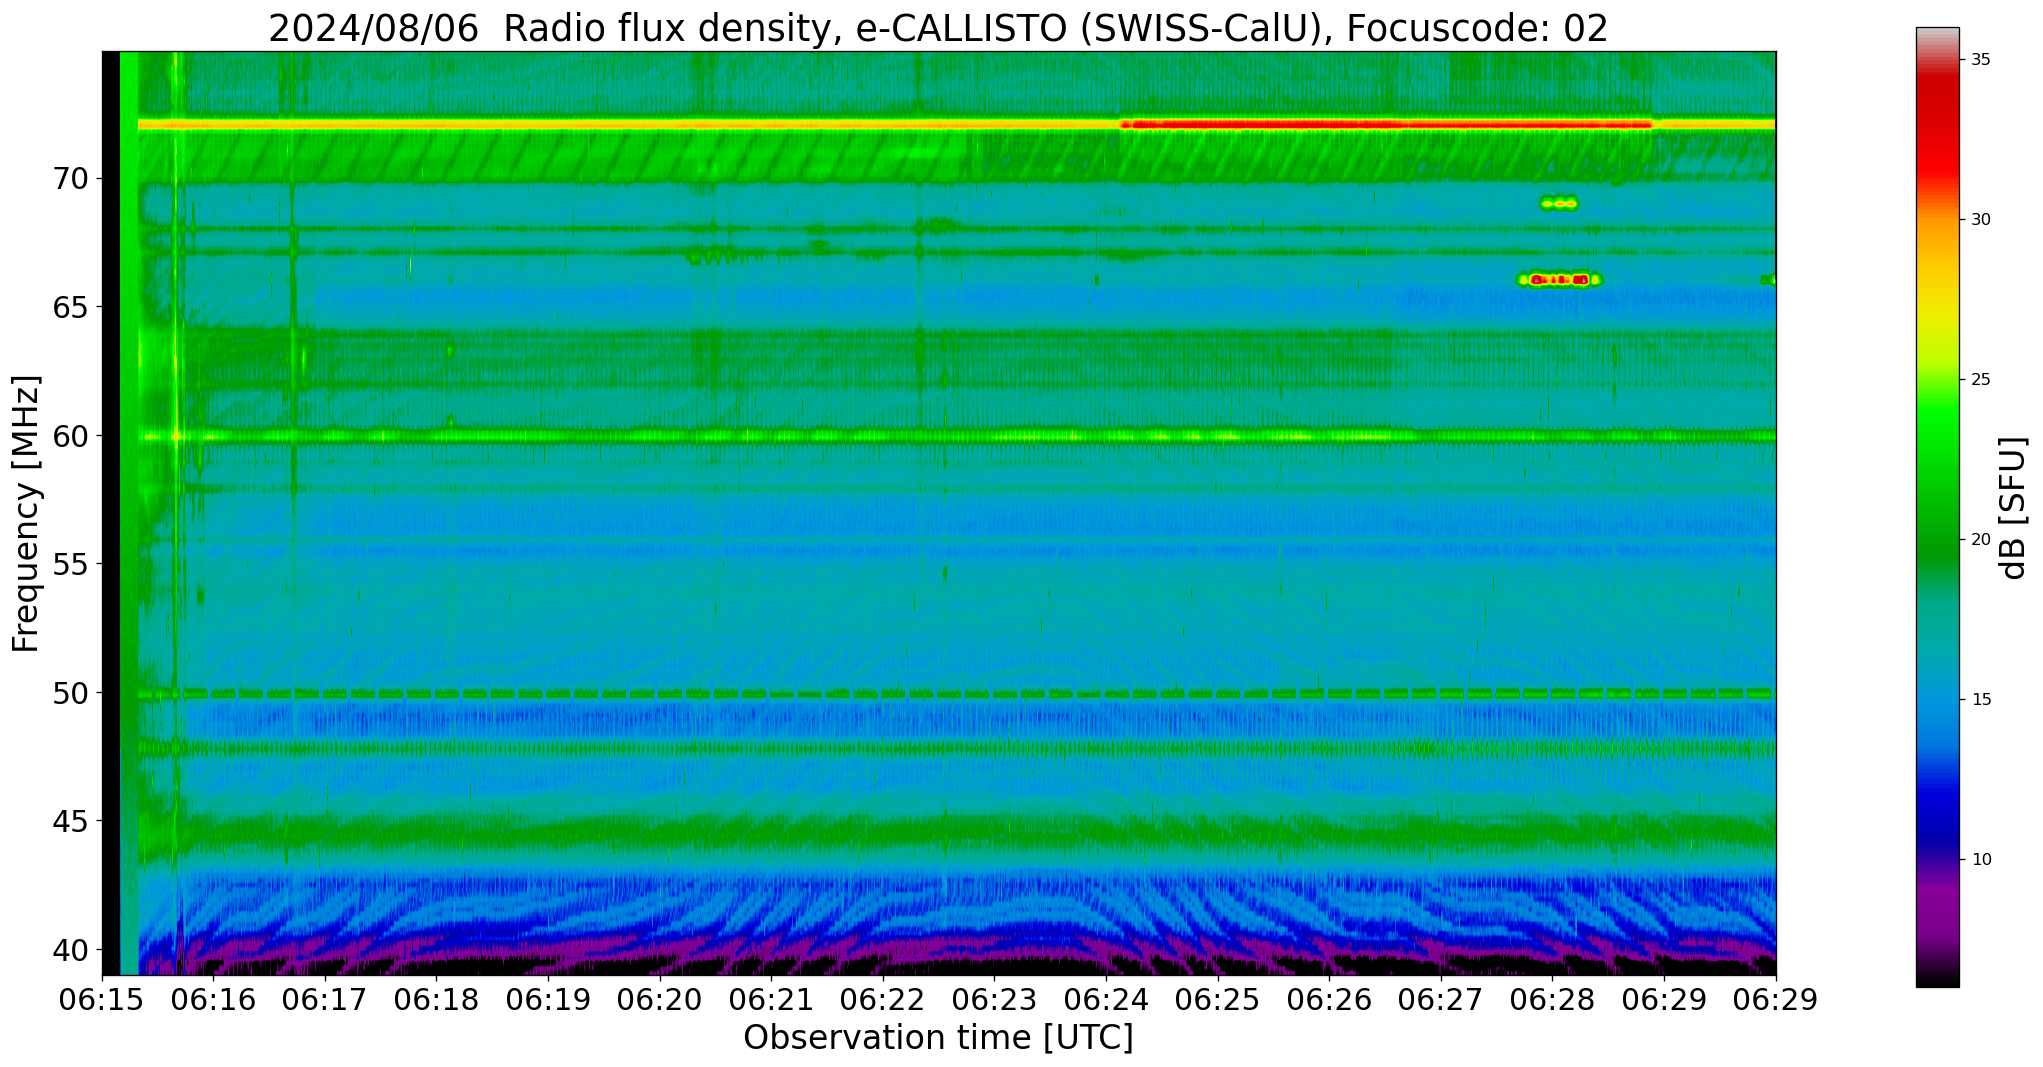Click the 55 MHz frequency tick label
Image resolution: width=2043 pixels, height=1067 pixels.
click(70, 564)
